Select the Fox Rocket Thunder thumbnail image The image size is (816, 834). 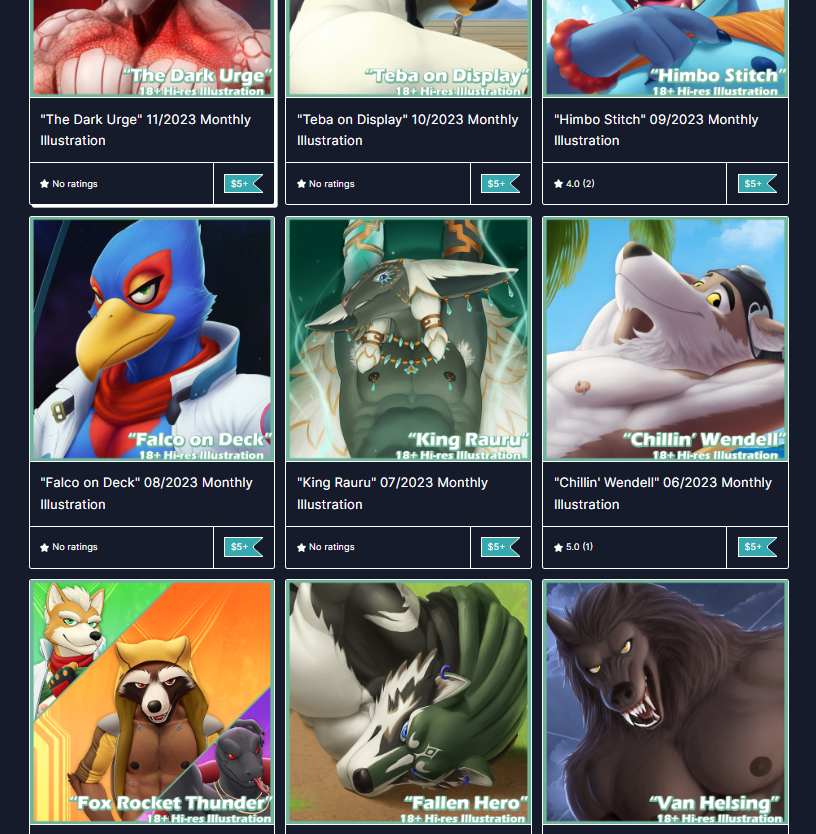coord(152,703)
